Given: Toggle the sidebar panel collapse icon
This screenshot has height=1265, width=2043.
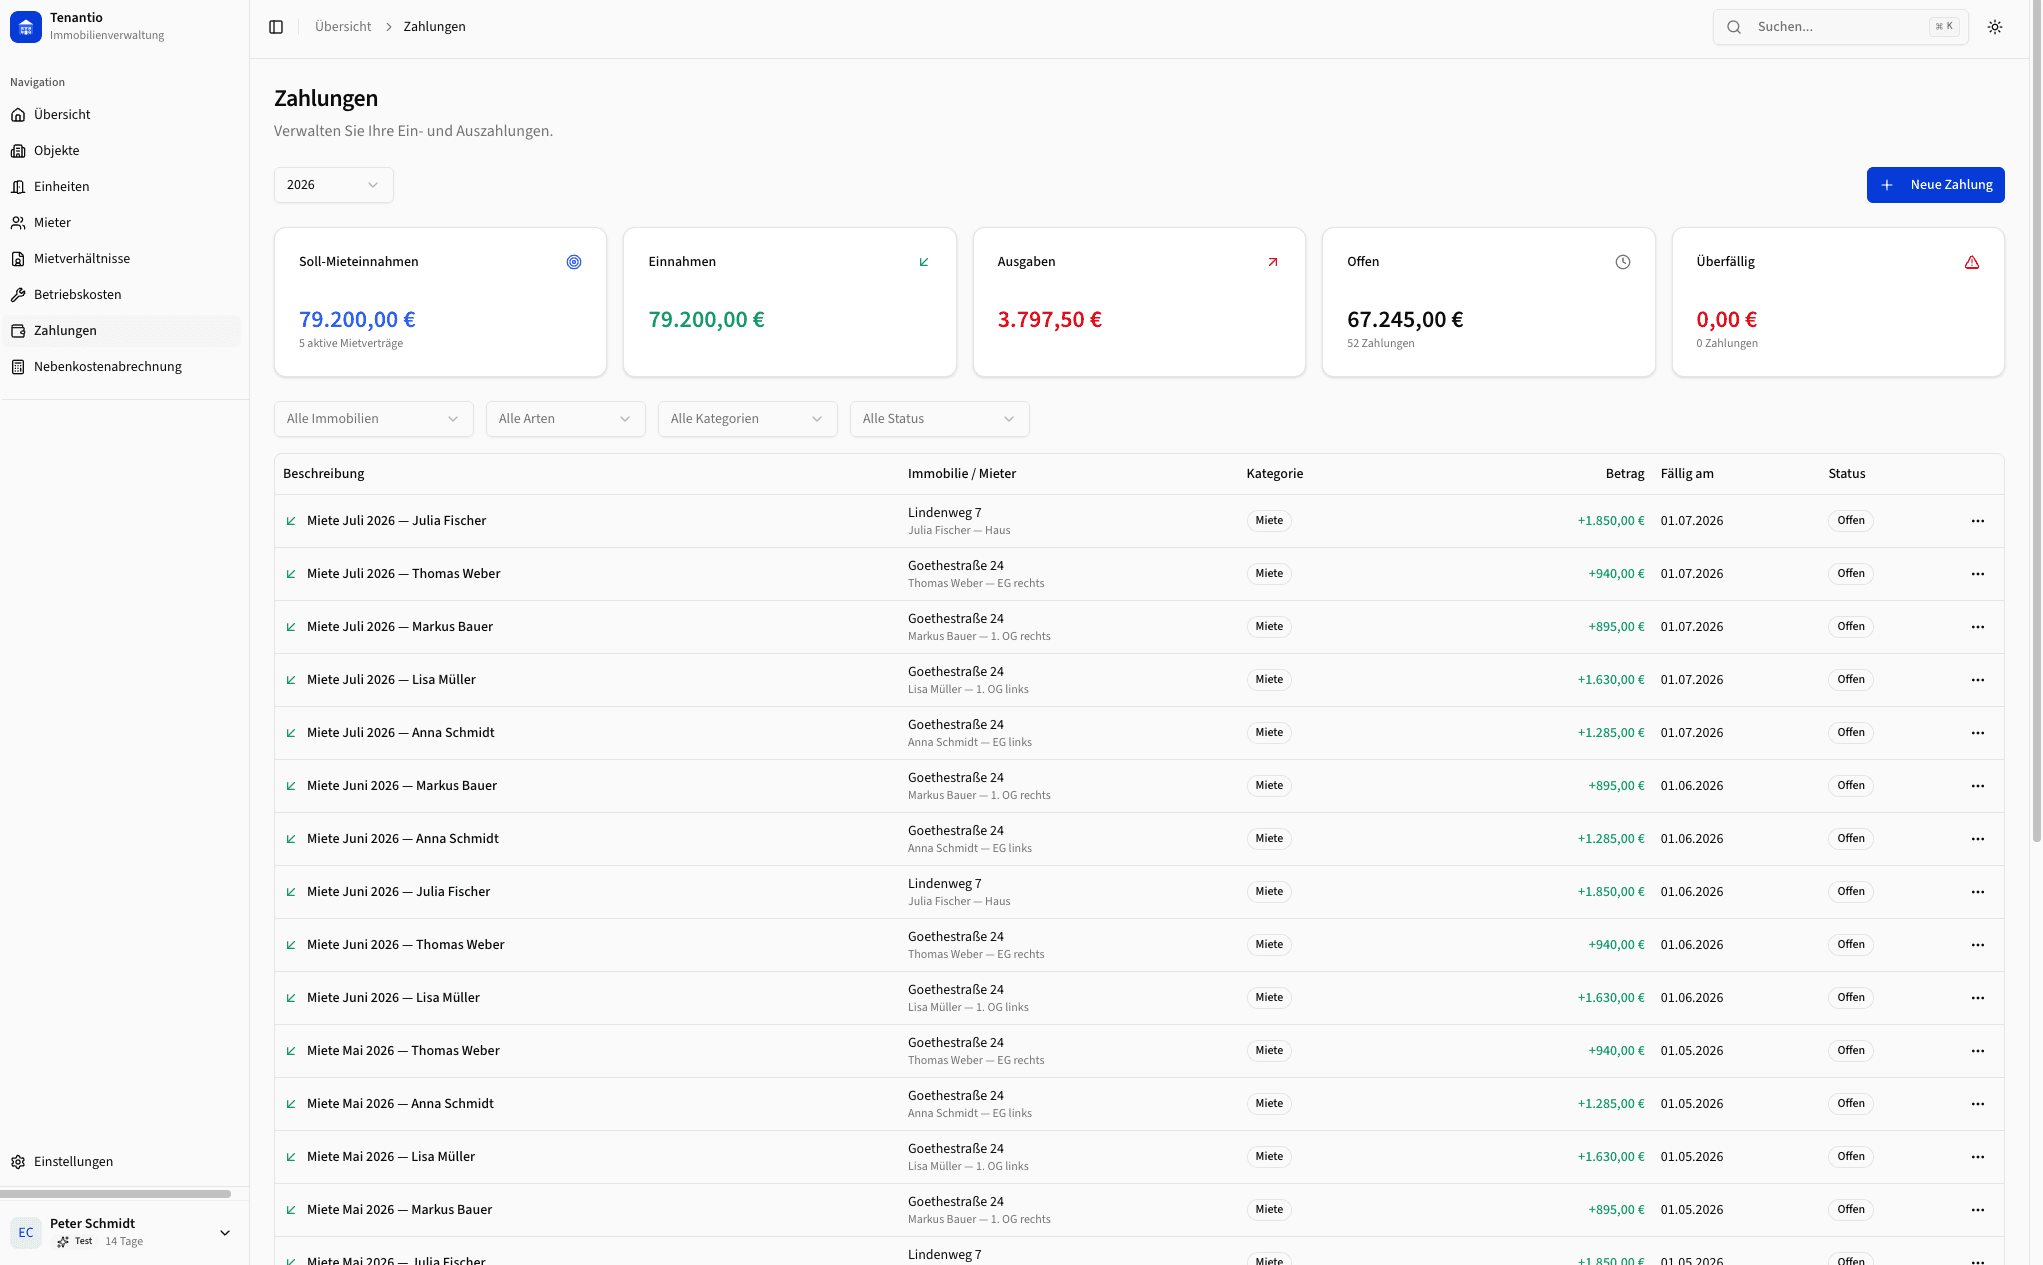Looking at the screenshot, I should [x=276, y=26].
